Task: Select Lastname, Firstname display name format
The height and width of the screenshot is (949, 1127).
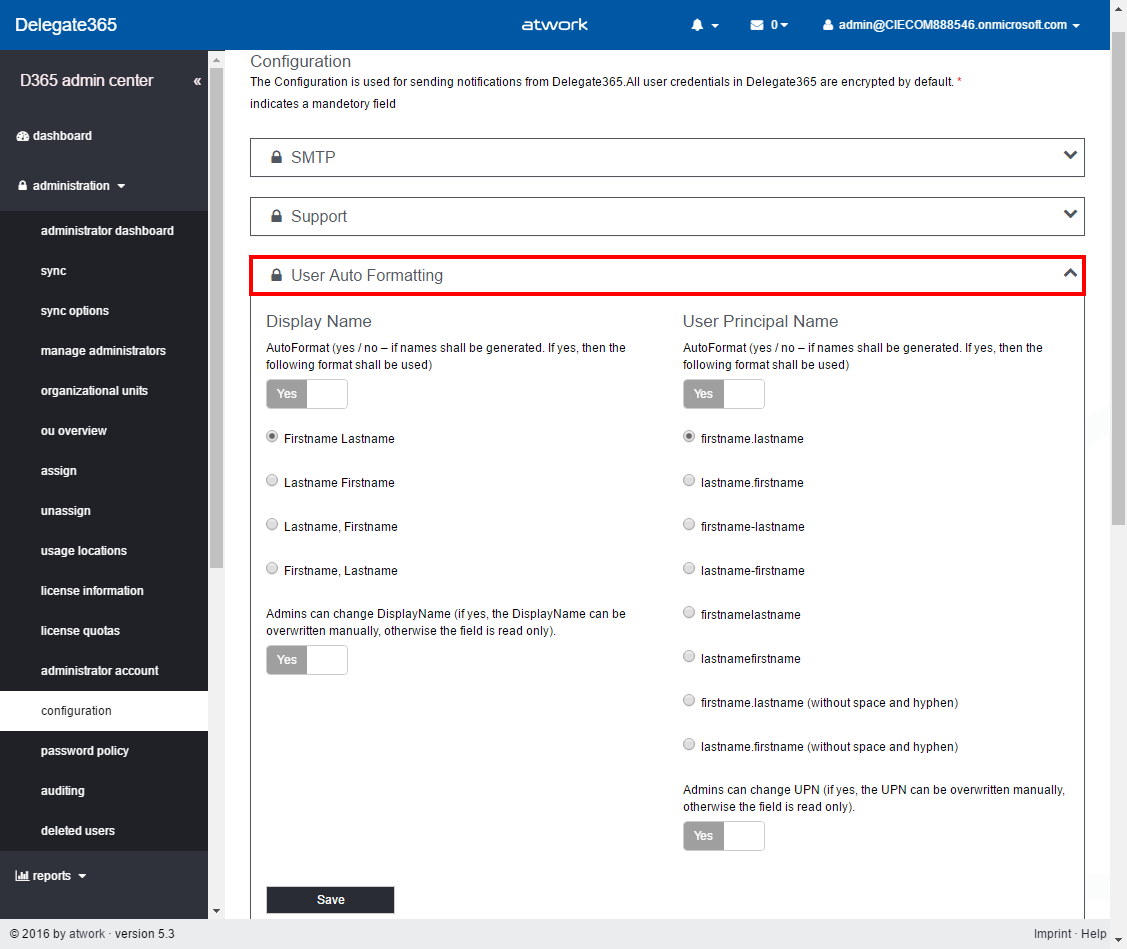Action: 272,525
